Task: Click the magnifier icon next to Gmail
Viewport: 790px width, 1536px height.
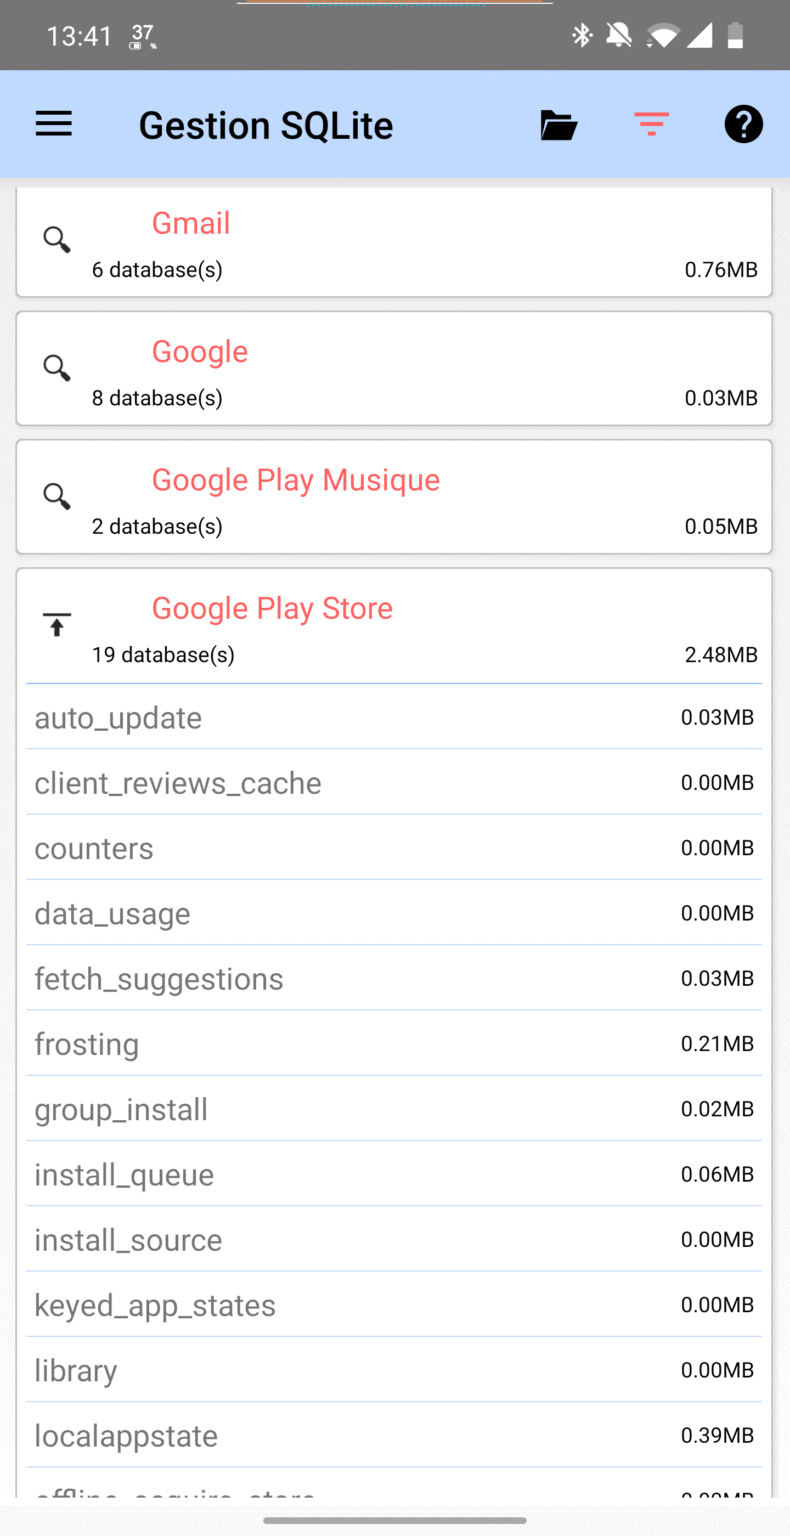Action: click(56, 240)
